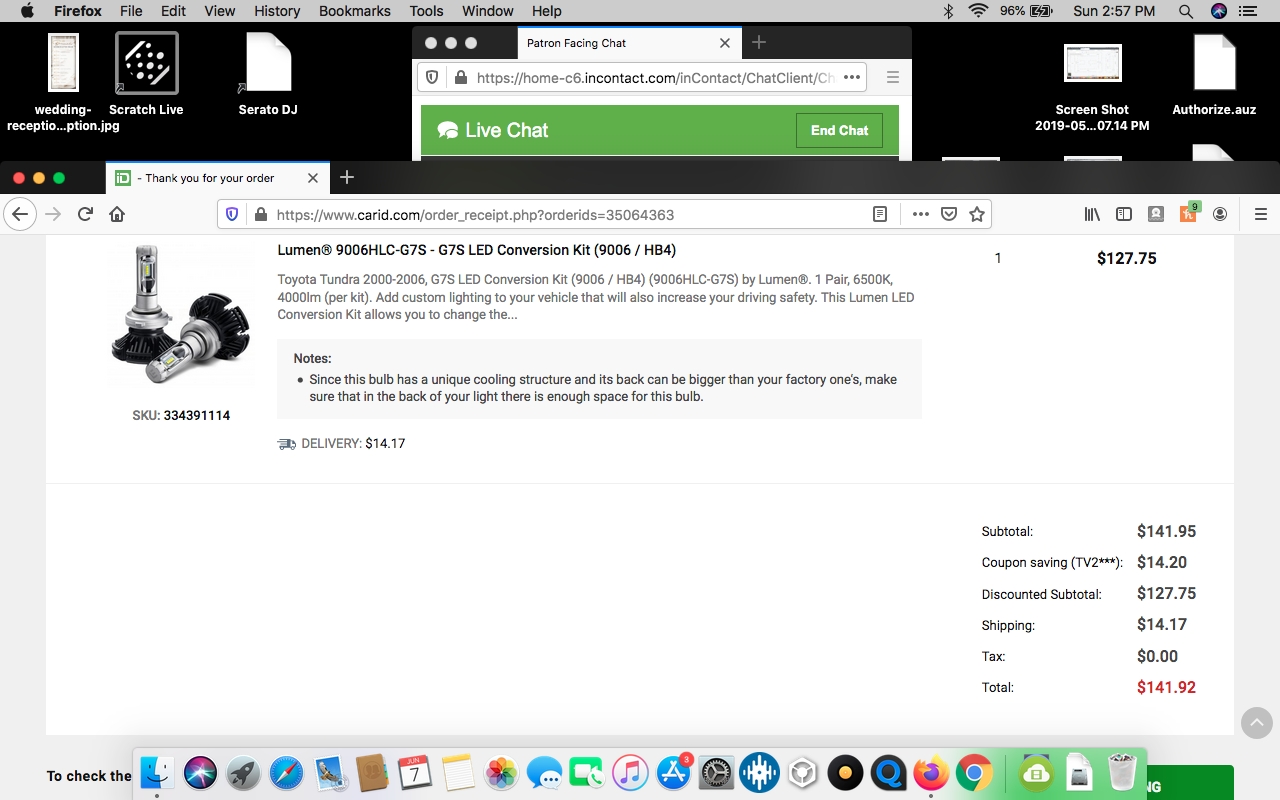This screenshot has width=1280, height=800.
Task: Open the Edit menu
Action: (x=174, y=11)
